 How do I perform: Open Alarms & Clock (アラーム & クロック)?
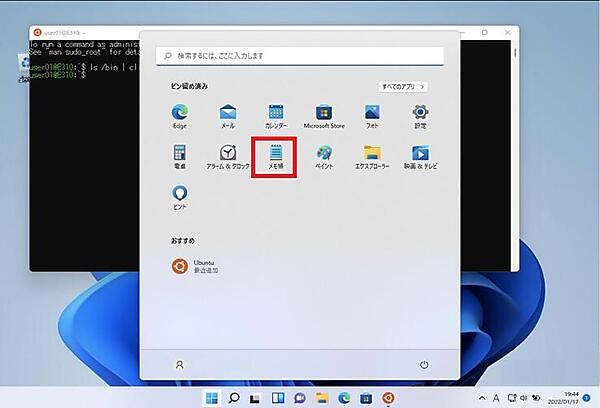tap(228, 157)
